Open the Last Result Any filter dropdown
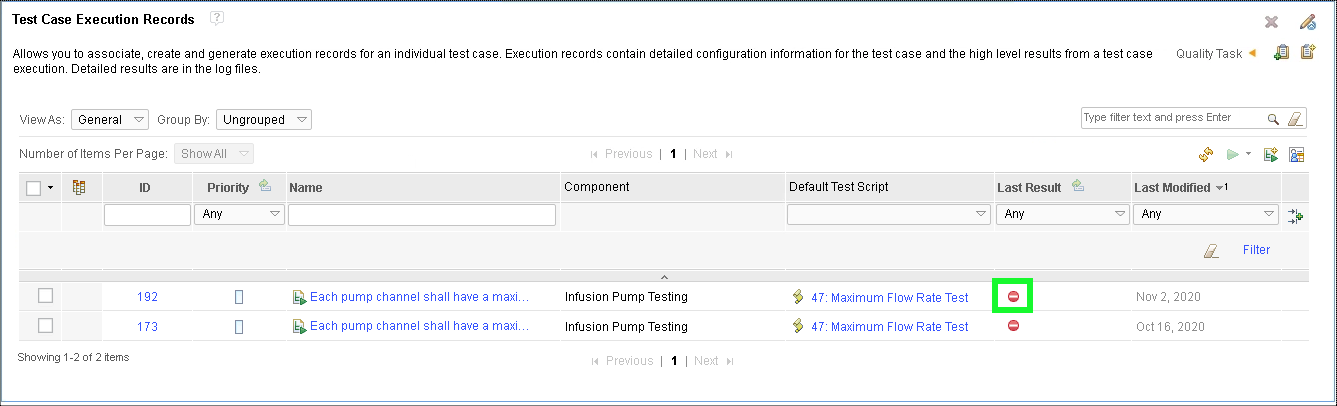The height and width of the screenshot is (406, 1337). point(1062,214)
